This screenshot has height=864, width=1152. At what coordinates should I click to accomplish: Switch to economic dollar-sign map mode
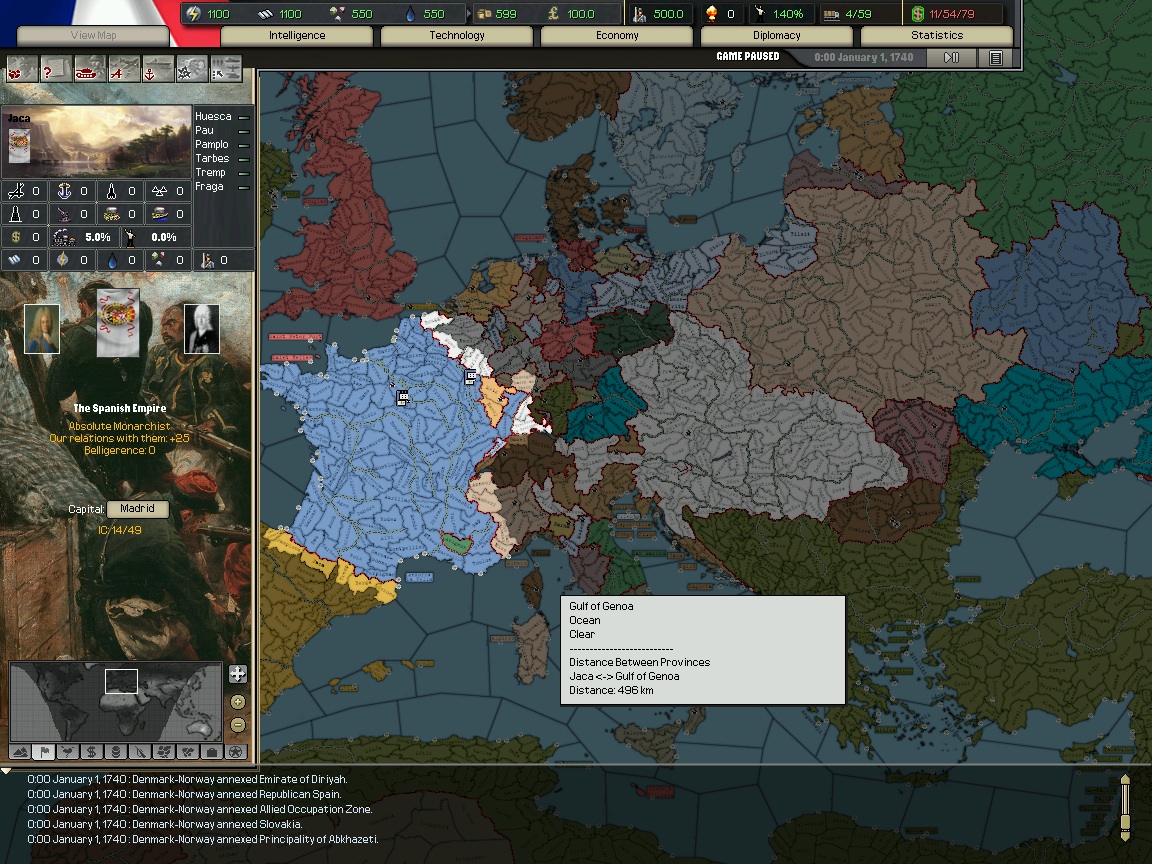(91, 752)
